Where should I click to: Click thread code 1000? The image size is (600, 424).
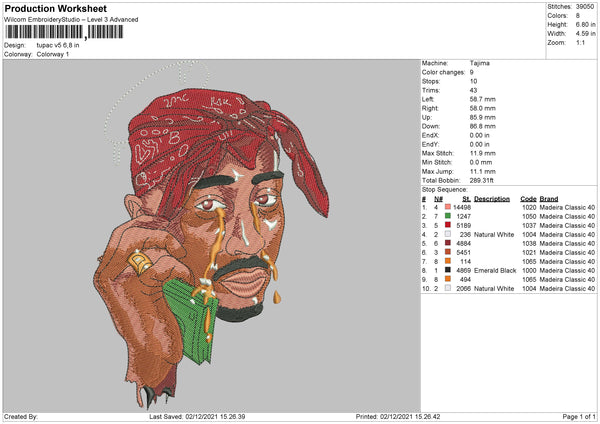coord(529,271)
